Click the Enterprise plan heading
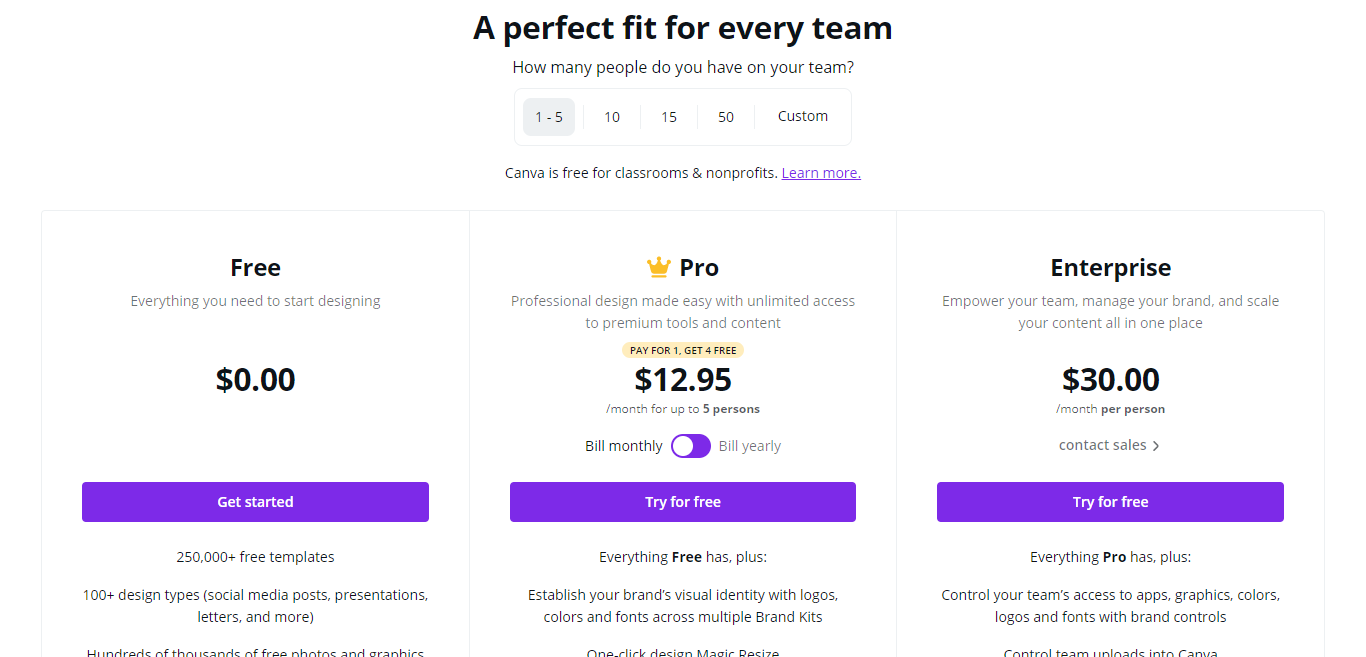This screenshot has width=1366, height=657. [1110, 267]
